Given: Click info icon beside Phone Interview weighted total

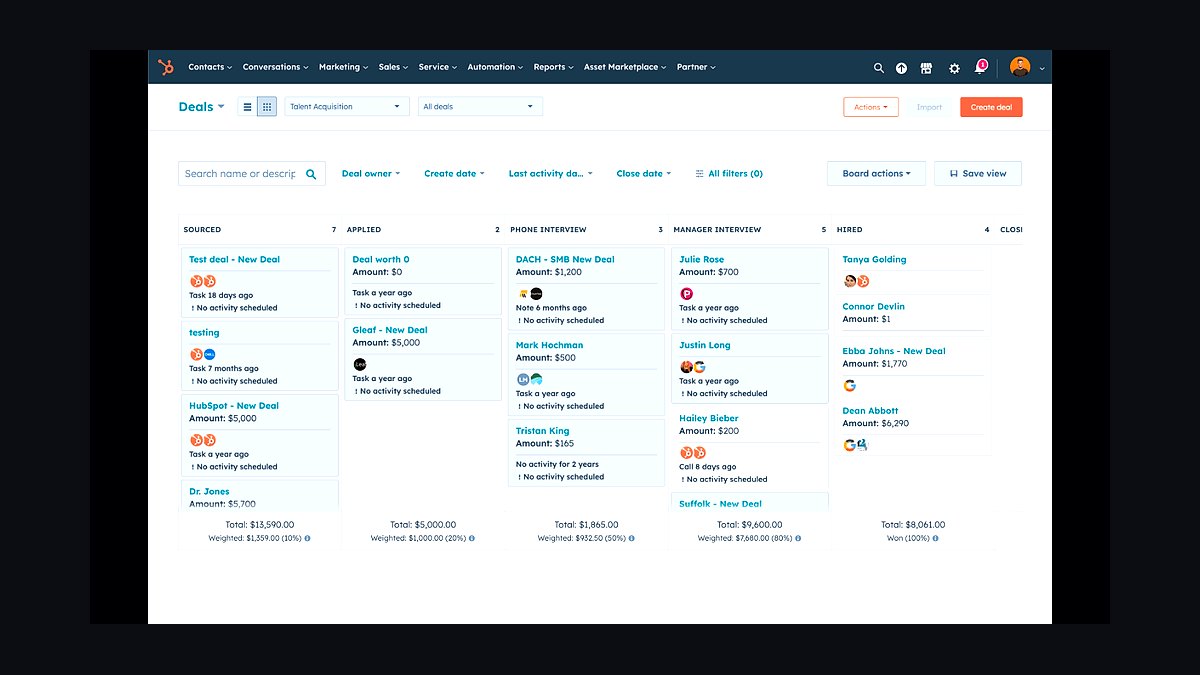Looking at the screenshot, I should coord(631,538).
